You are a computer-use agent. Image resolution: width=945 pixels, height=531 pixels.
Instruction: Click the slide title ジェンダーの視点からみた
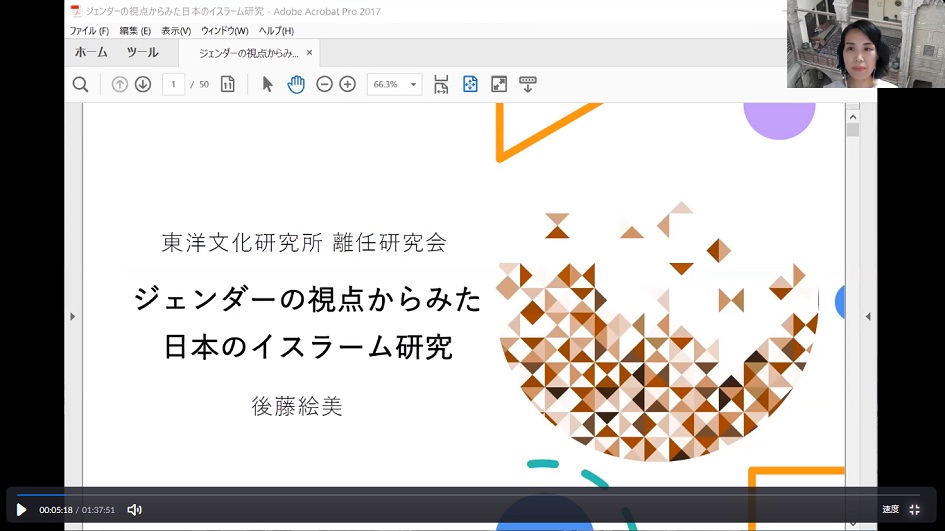(x=307, y=300)
